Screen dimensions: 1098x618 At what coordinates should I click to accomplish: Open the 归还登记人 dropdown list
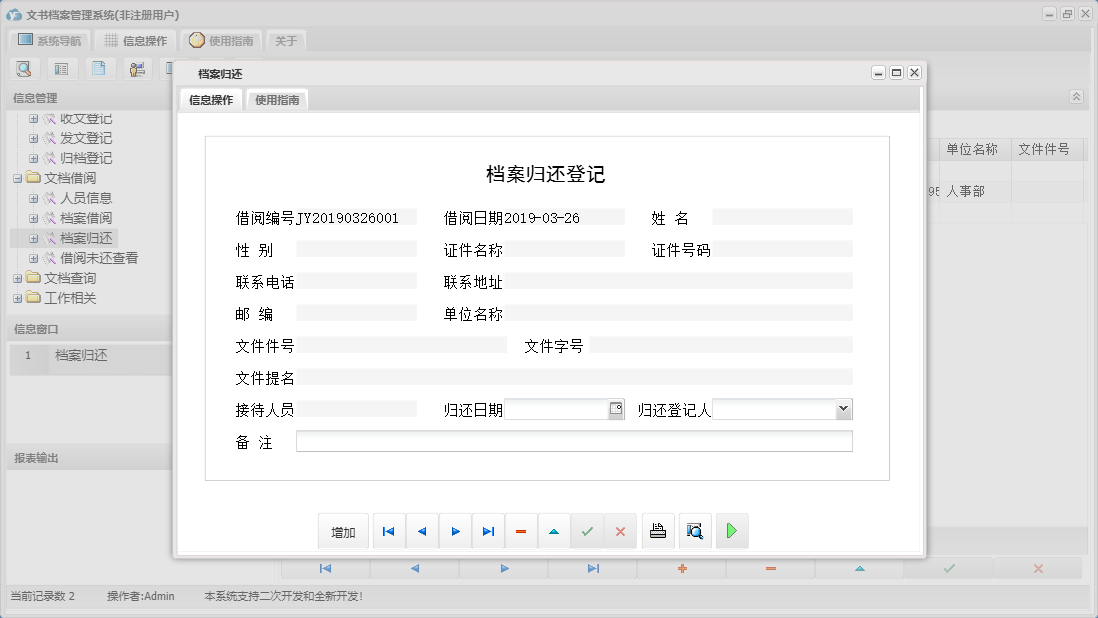[x=843, y=408]
